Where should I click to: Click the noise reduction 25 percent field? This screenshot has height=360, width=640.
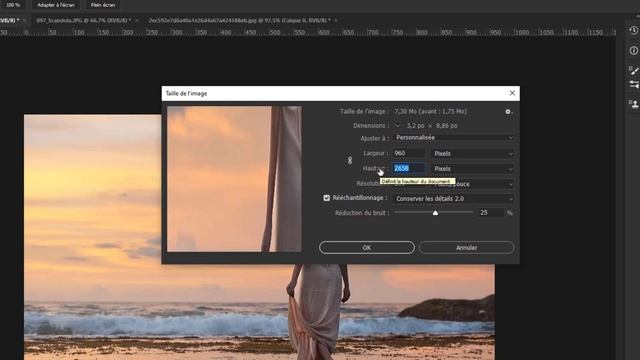point(491,213)
